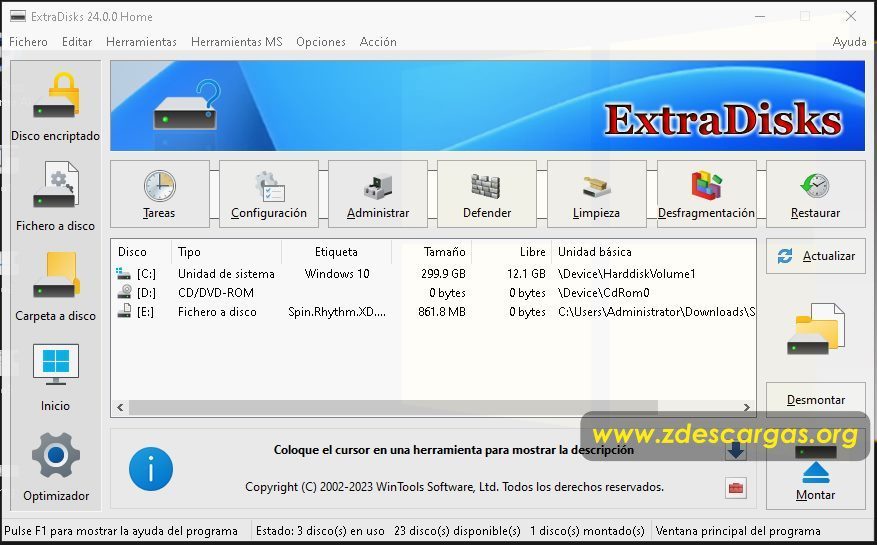Click the 12.1 GB free cell
The width and height of the screenshot is (877, 545).
coord(526,274)
